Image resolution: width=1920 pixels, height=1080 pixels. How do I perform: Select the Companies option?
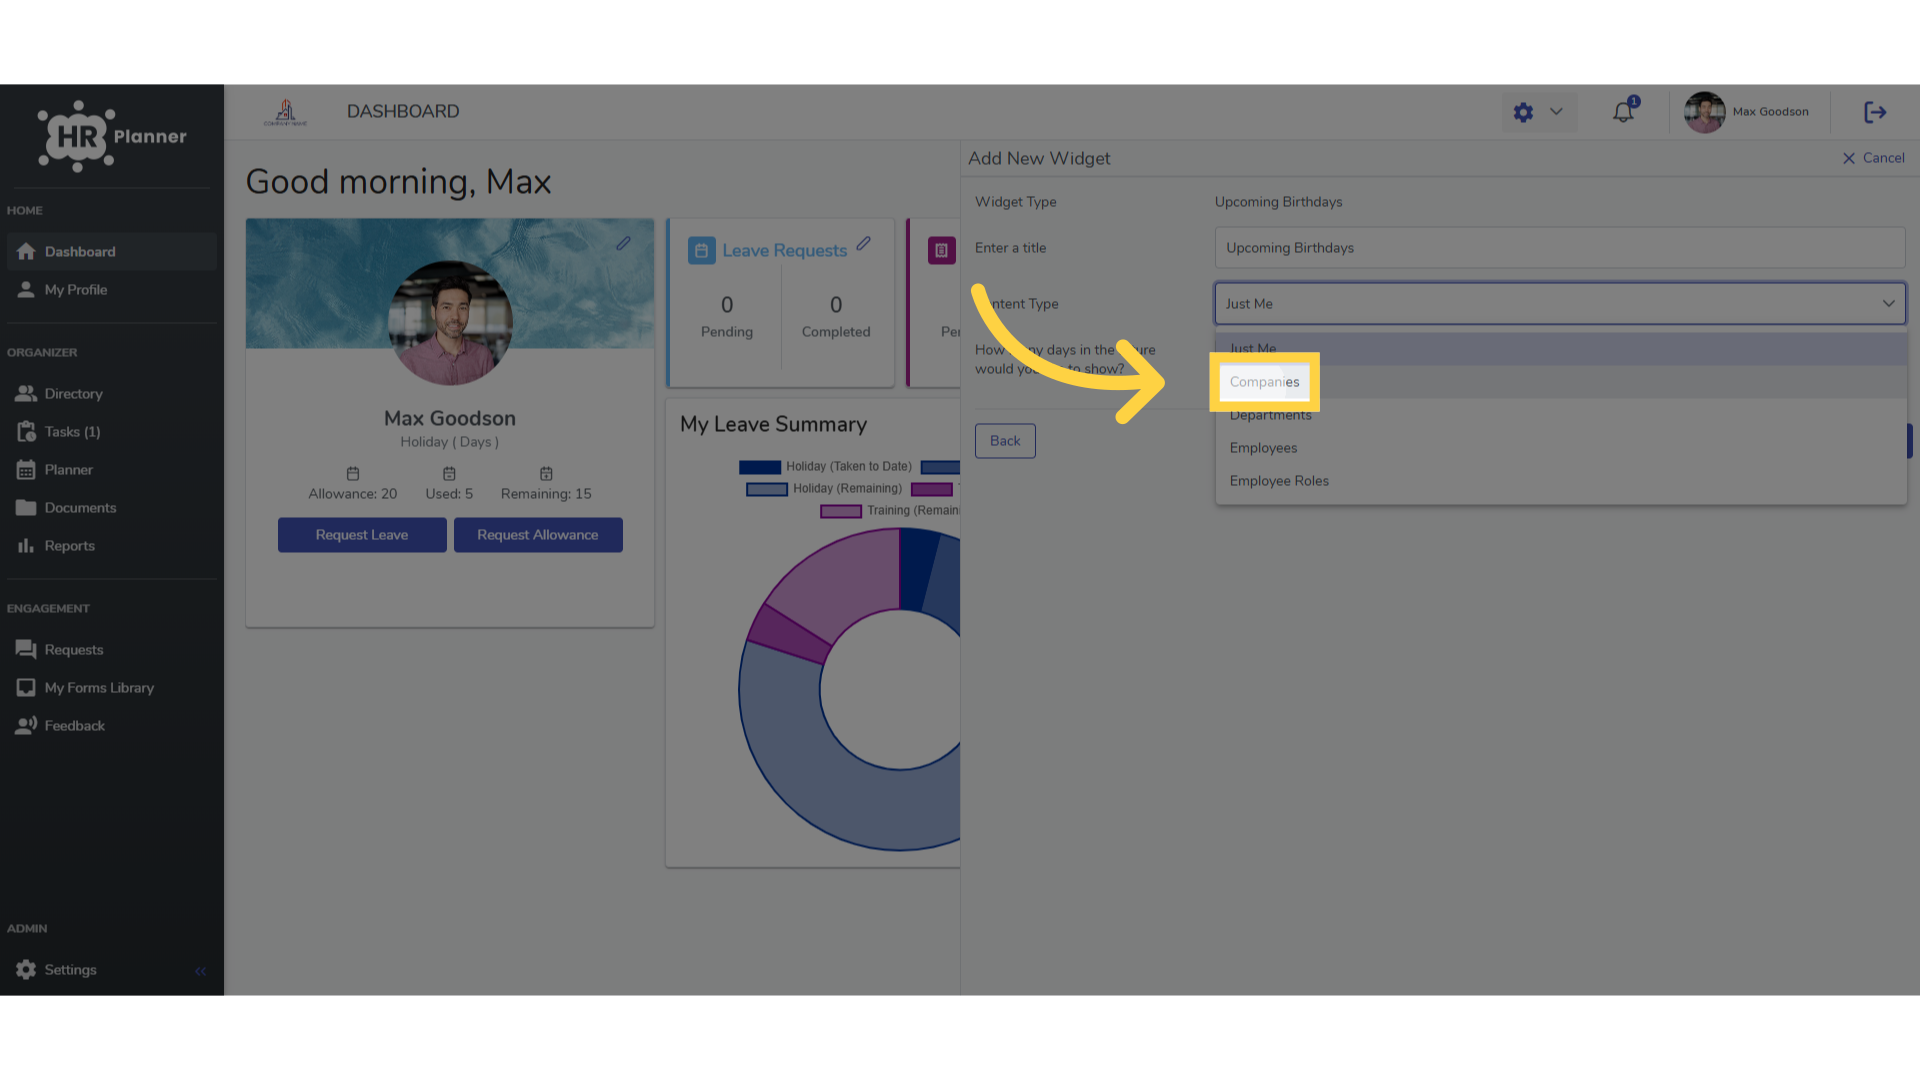pyautogui.click(x=1560, y=382)
